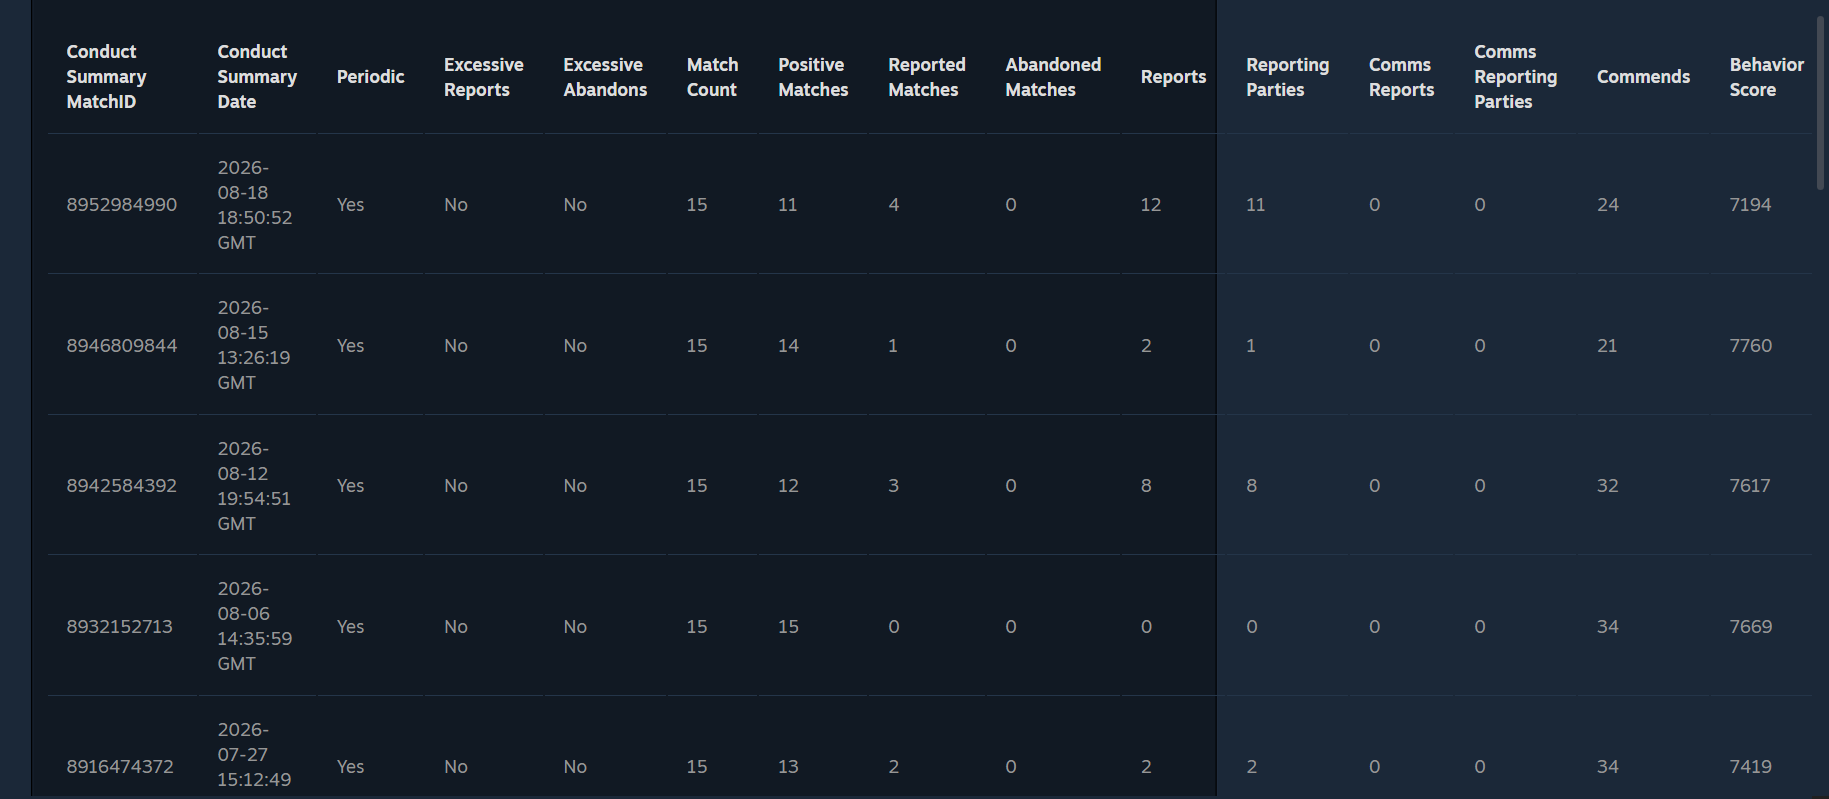Viewport: 1829px width, 799px height.
Task: Select behavior score 7760
Action: click(1751, 345)
